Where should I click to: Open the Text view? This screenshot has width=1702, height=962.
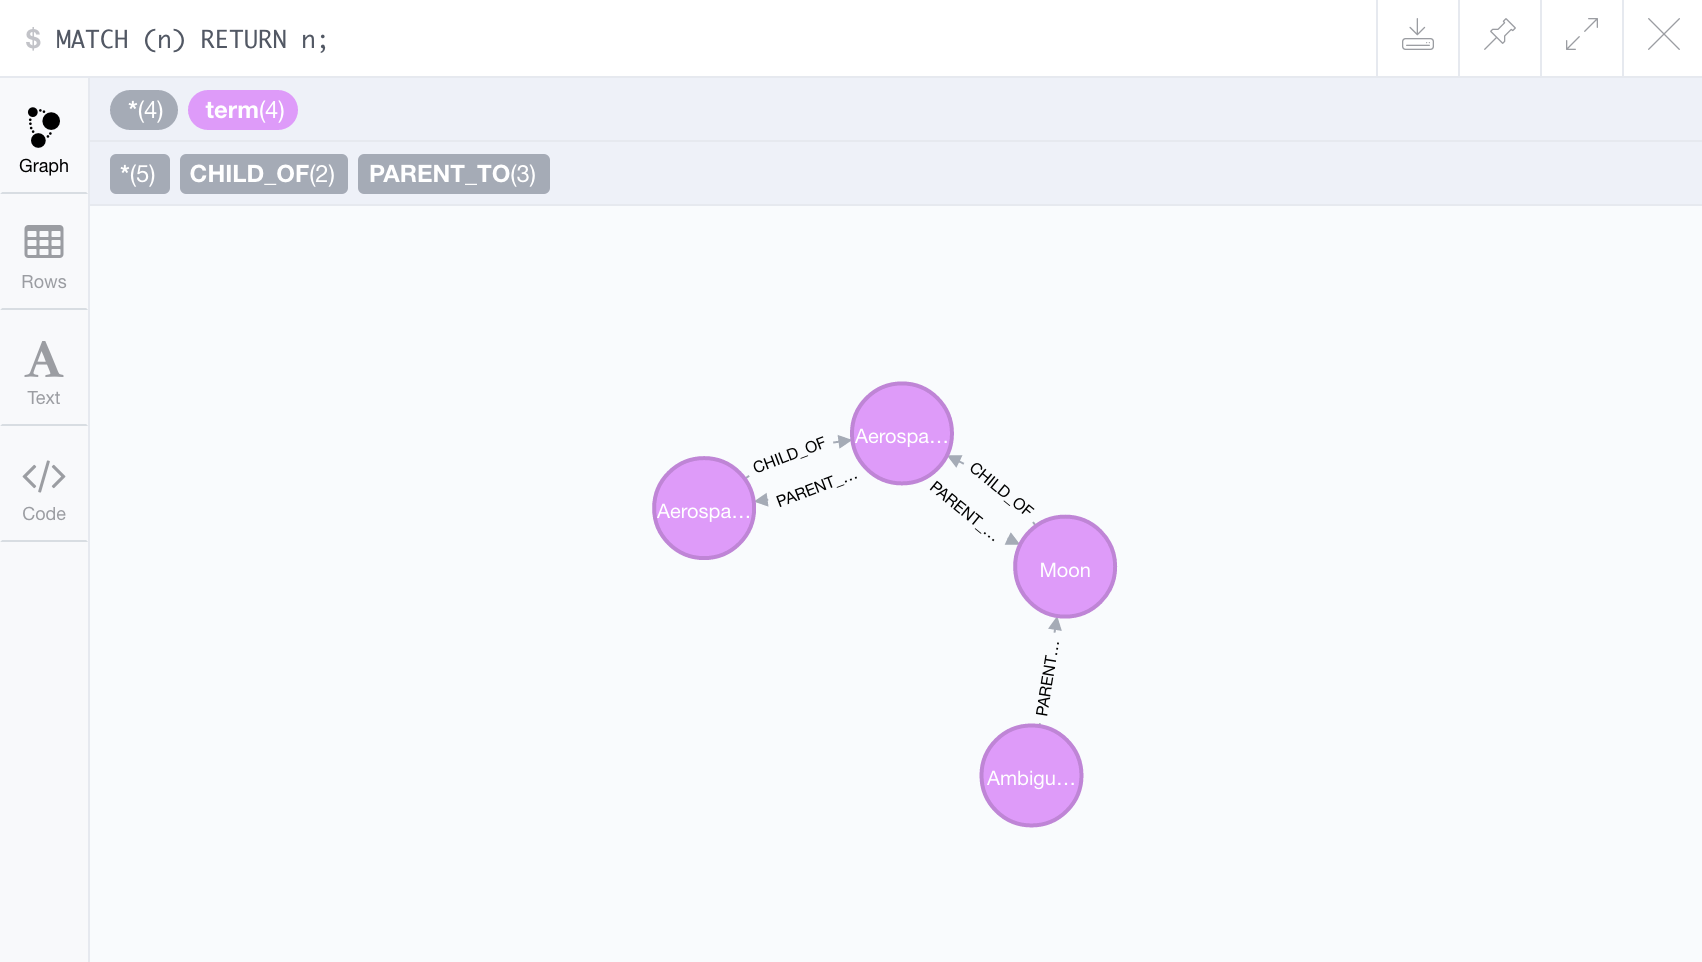click(x=44, y=372)
